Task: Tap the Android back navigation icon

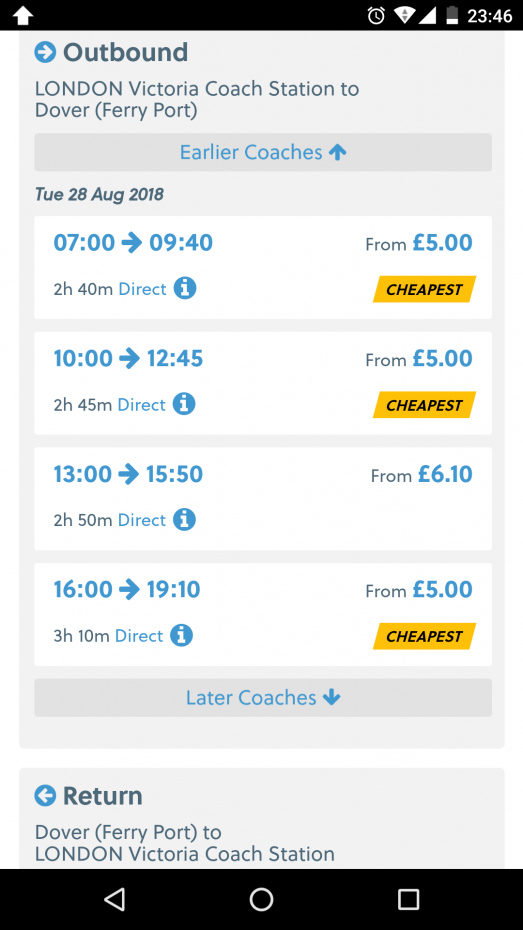Action: click(114, 899)
